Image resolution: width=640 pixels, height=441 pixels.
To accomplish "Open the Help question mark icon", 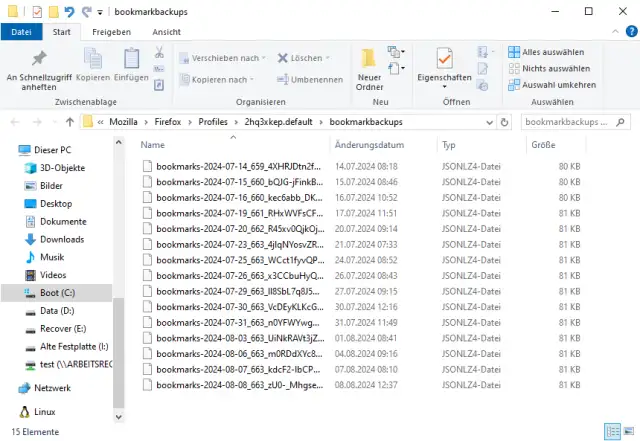I will [631, 31].
